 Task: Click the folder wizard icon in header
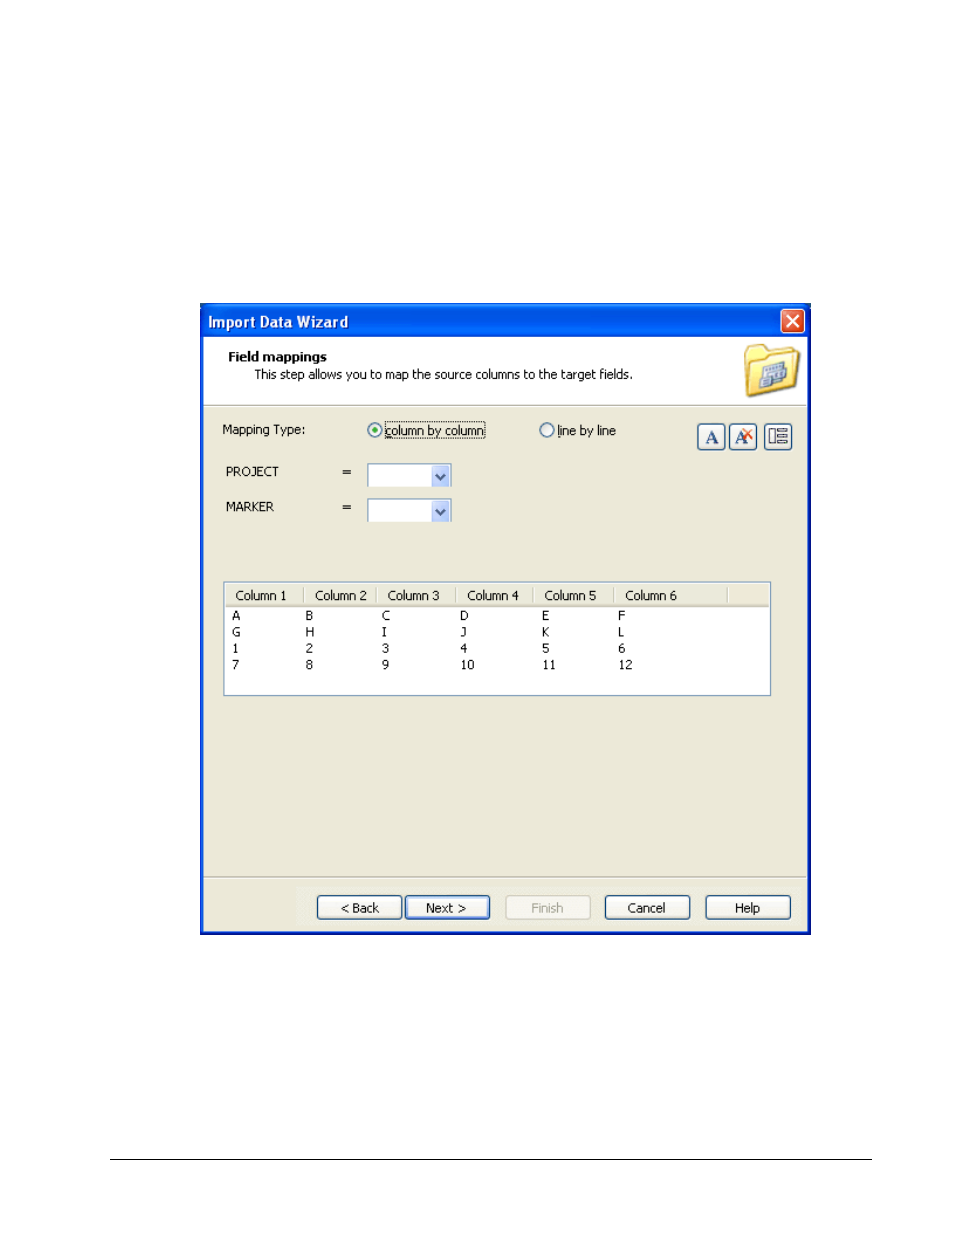(771, 370)
